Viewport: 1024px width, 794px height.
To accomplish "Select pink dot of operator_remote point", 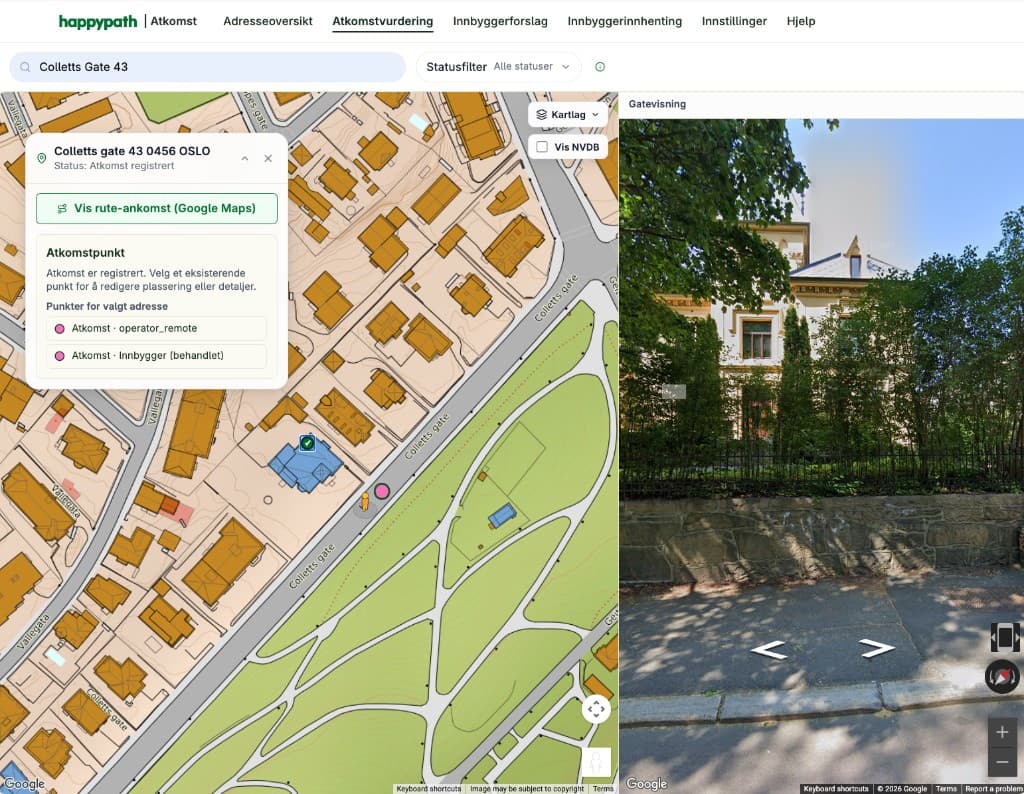I will (59, 328).
